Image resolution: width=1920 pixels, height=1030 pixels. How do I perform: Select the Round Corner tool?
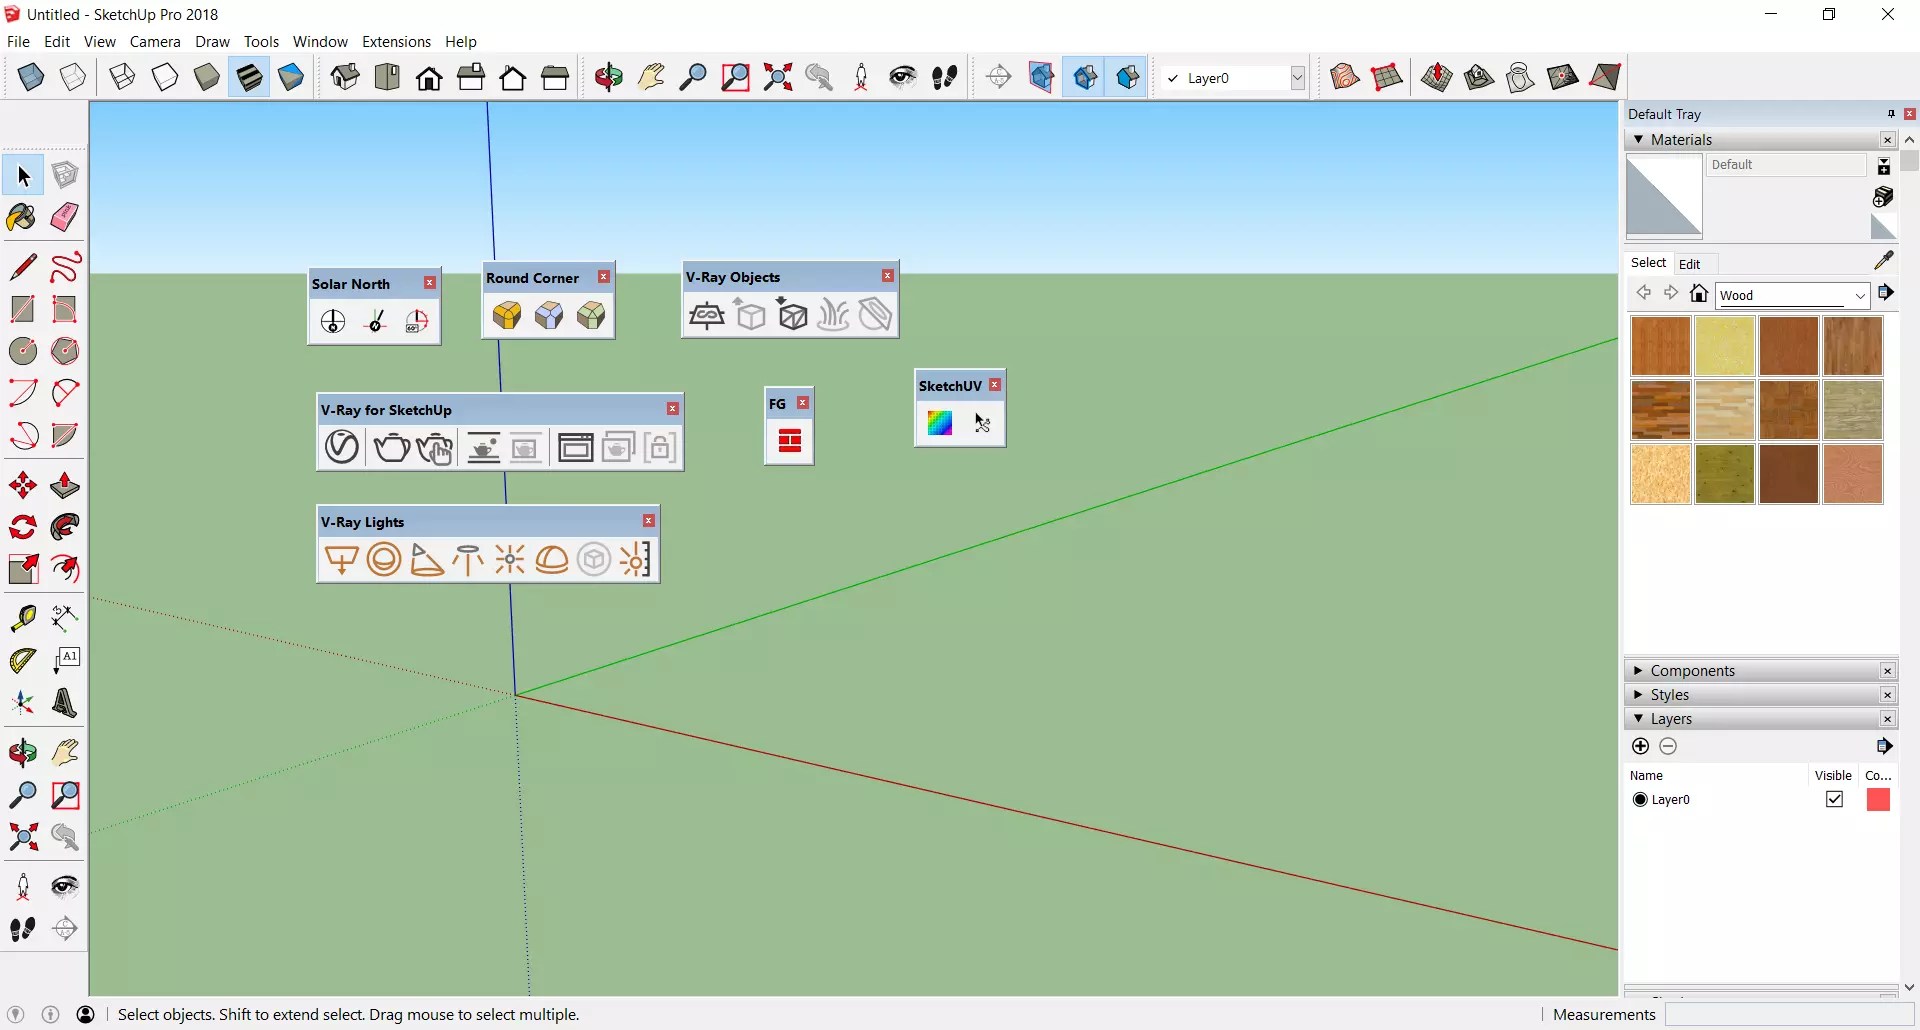[x=507, y=315]
